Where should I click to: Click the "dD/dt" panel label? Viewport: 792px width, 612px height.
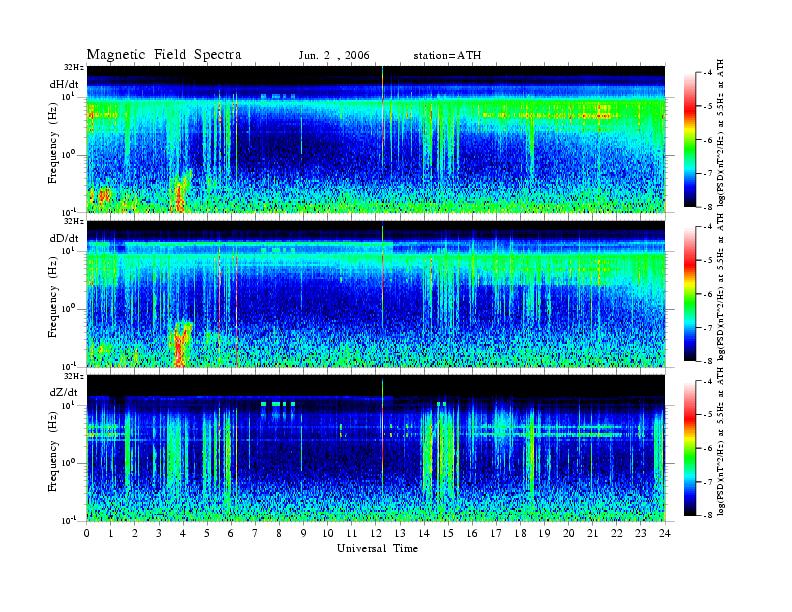[64, 238]
